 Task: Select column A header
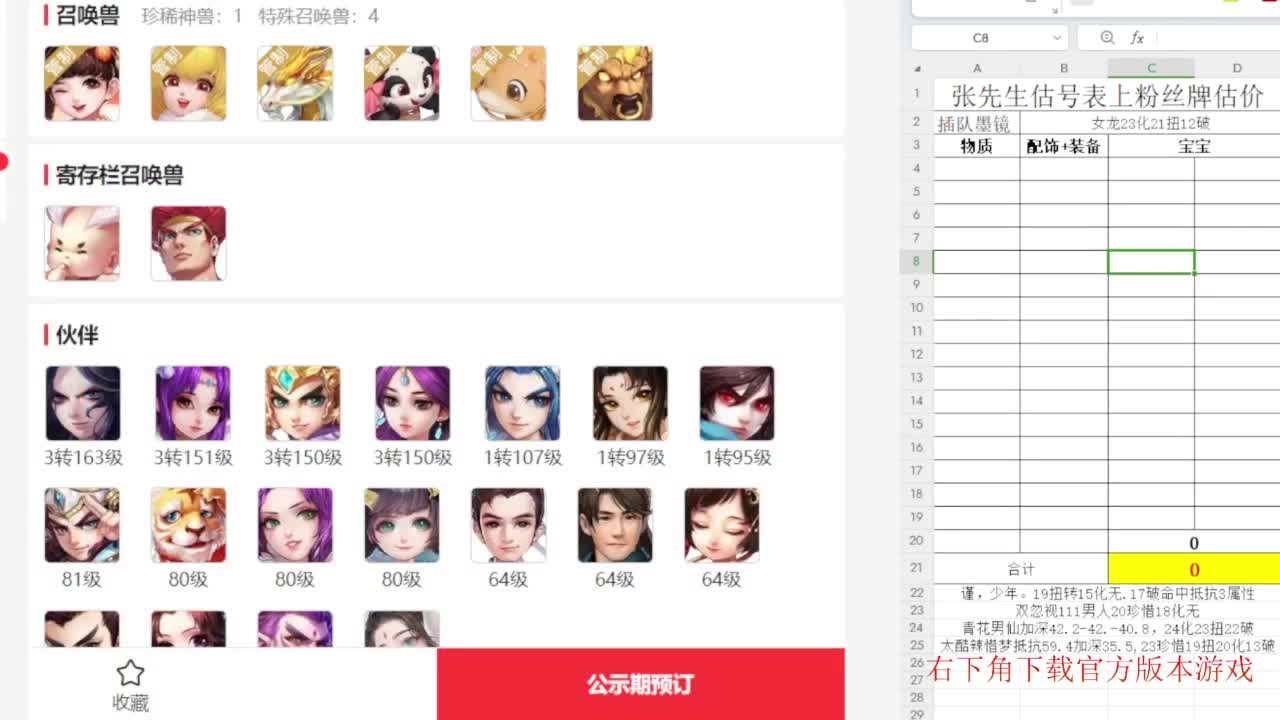[x=977, y=68]
